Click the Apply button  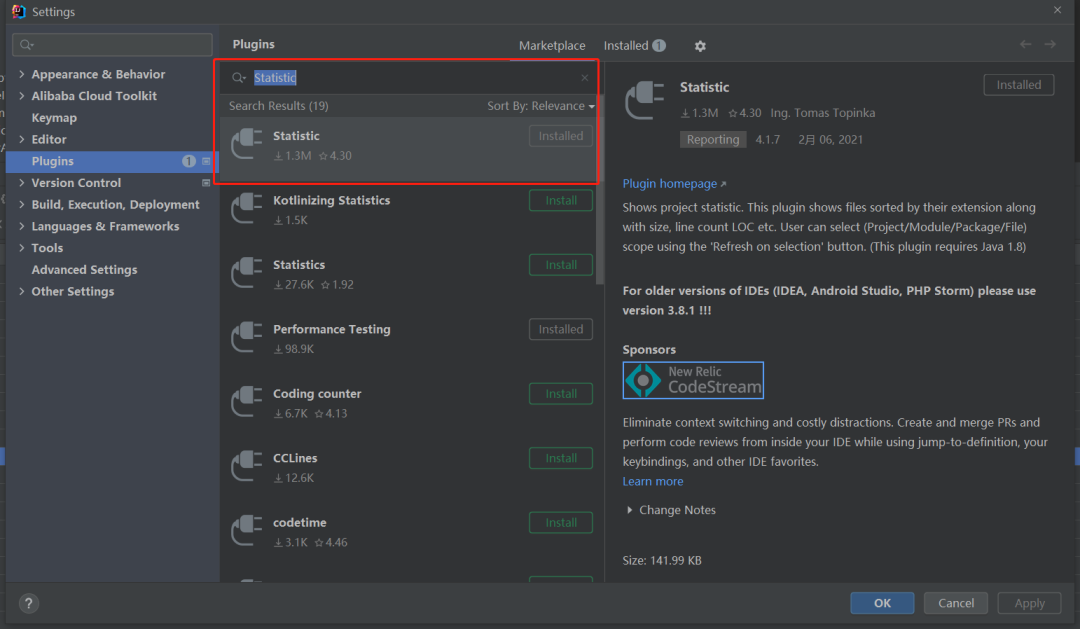click(x=1030, y=604)
